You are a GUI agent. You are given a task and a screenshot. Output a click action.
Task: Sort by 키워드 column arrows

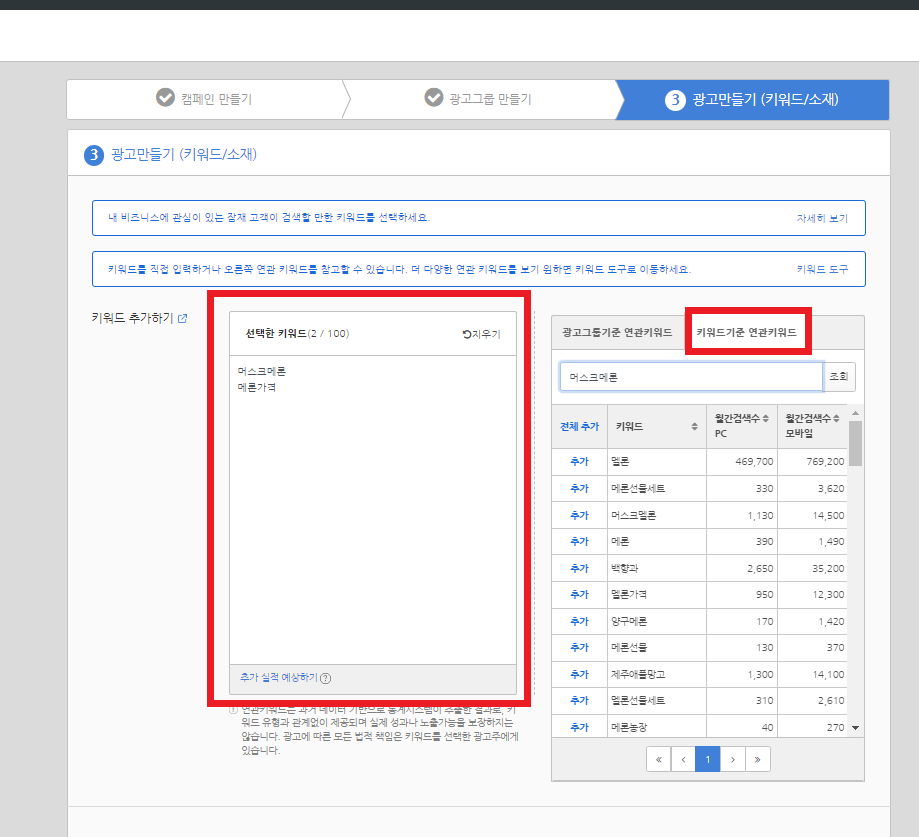695,426
